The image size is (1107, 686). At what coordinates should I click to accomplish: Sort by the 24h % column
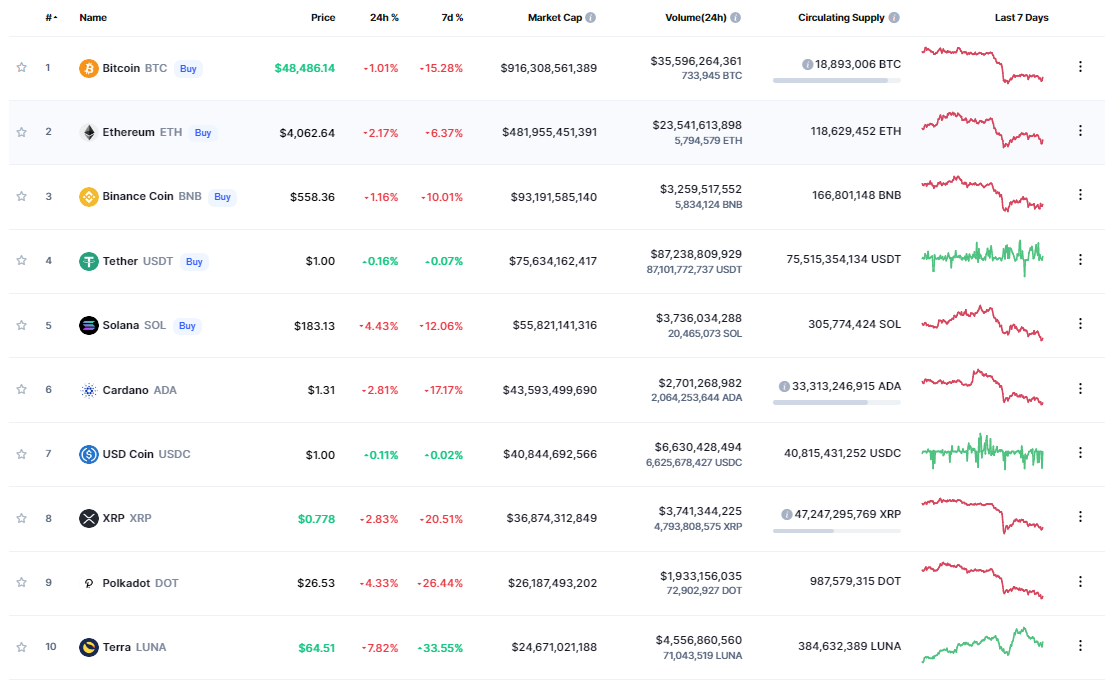pos(384,18)
